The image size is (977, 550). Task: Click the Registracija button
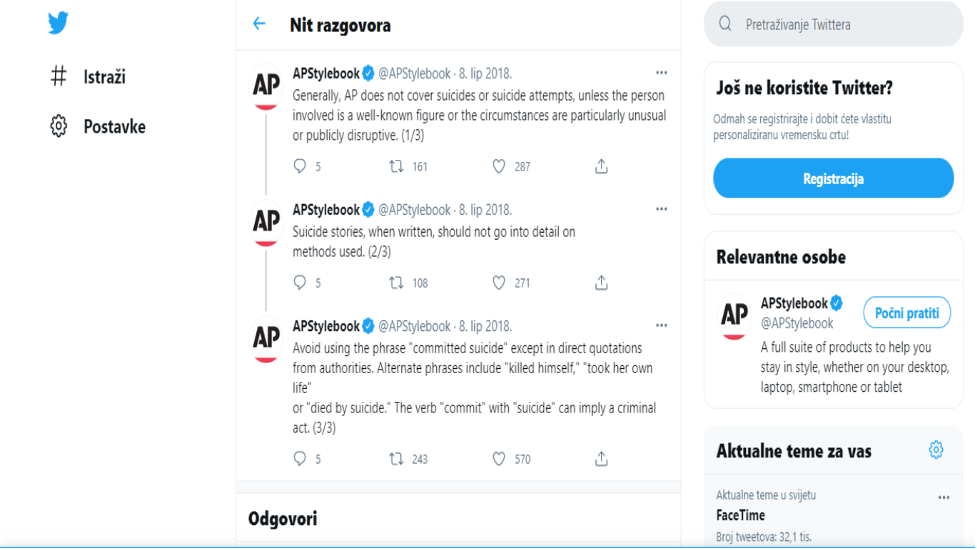[833, 178]
